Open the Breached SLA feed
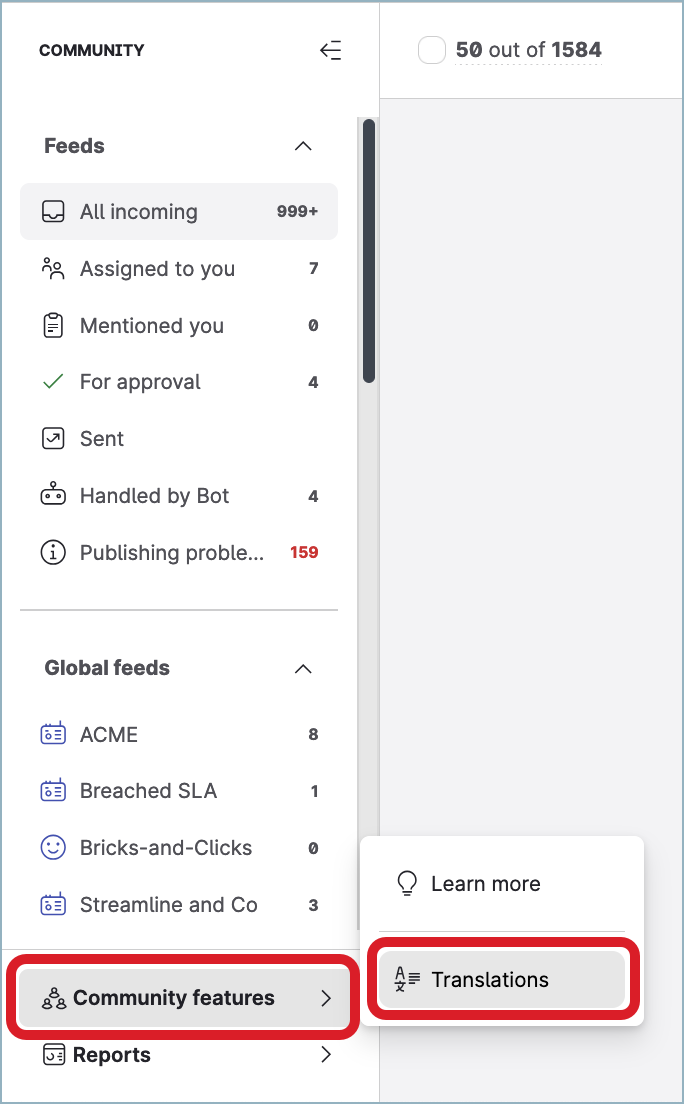 148,791
